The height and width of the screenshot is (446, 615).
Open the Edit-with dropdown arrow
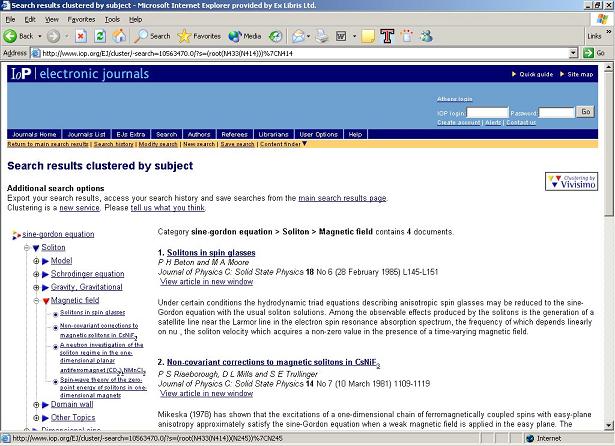pyautogui.click(x=354, y=36)
